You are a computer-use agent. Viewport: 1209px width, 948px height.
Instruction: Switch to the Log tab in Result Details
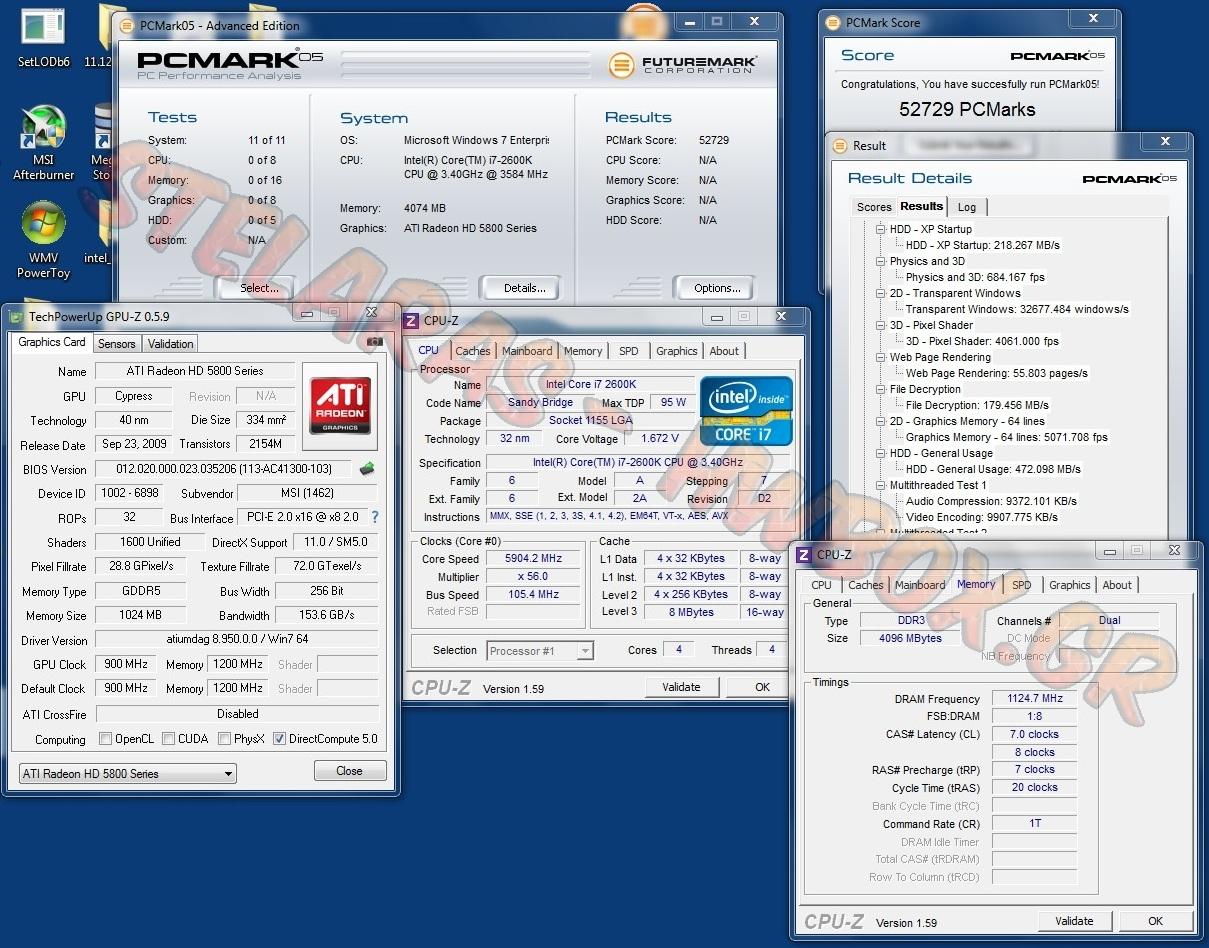pos(966,207)
